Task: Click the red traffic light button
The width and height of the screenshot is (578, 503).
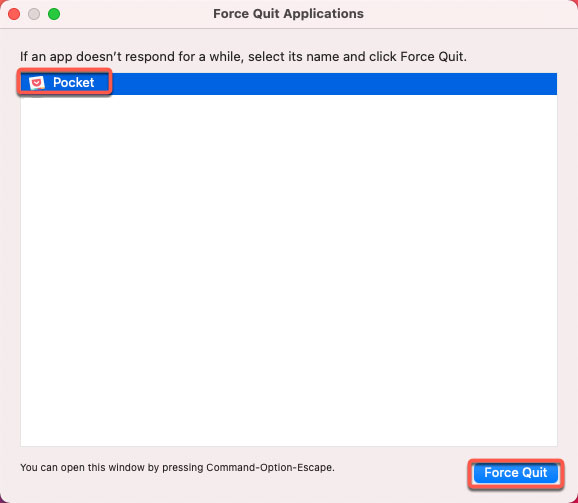Action: [14, 14]
